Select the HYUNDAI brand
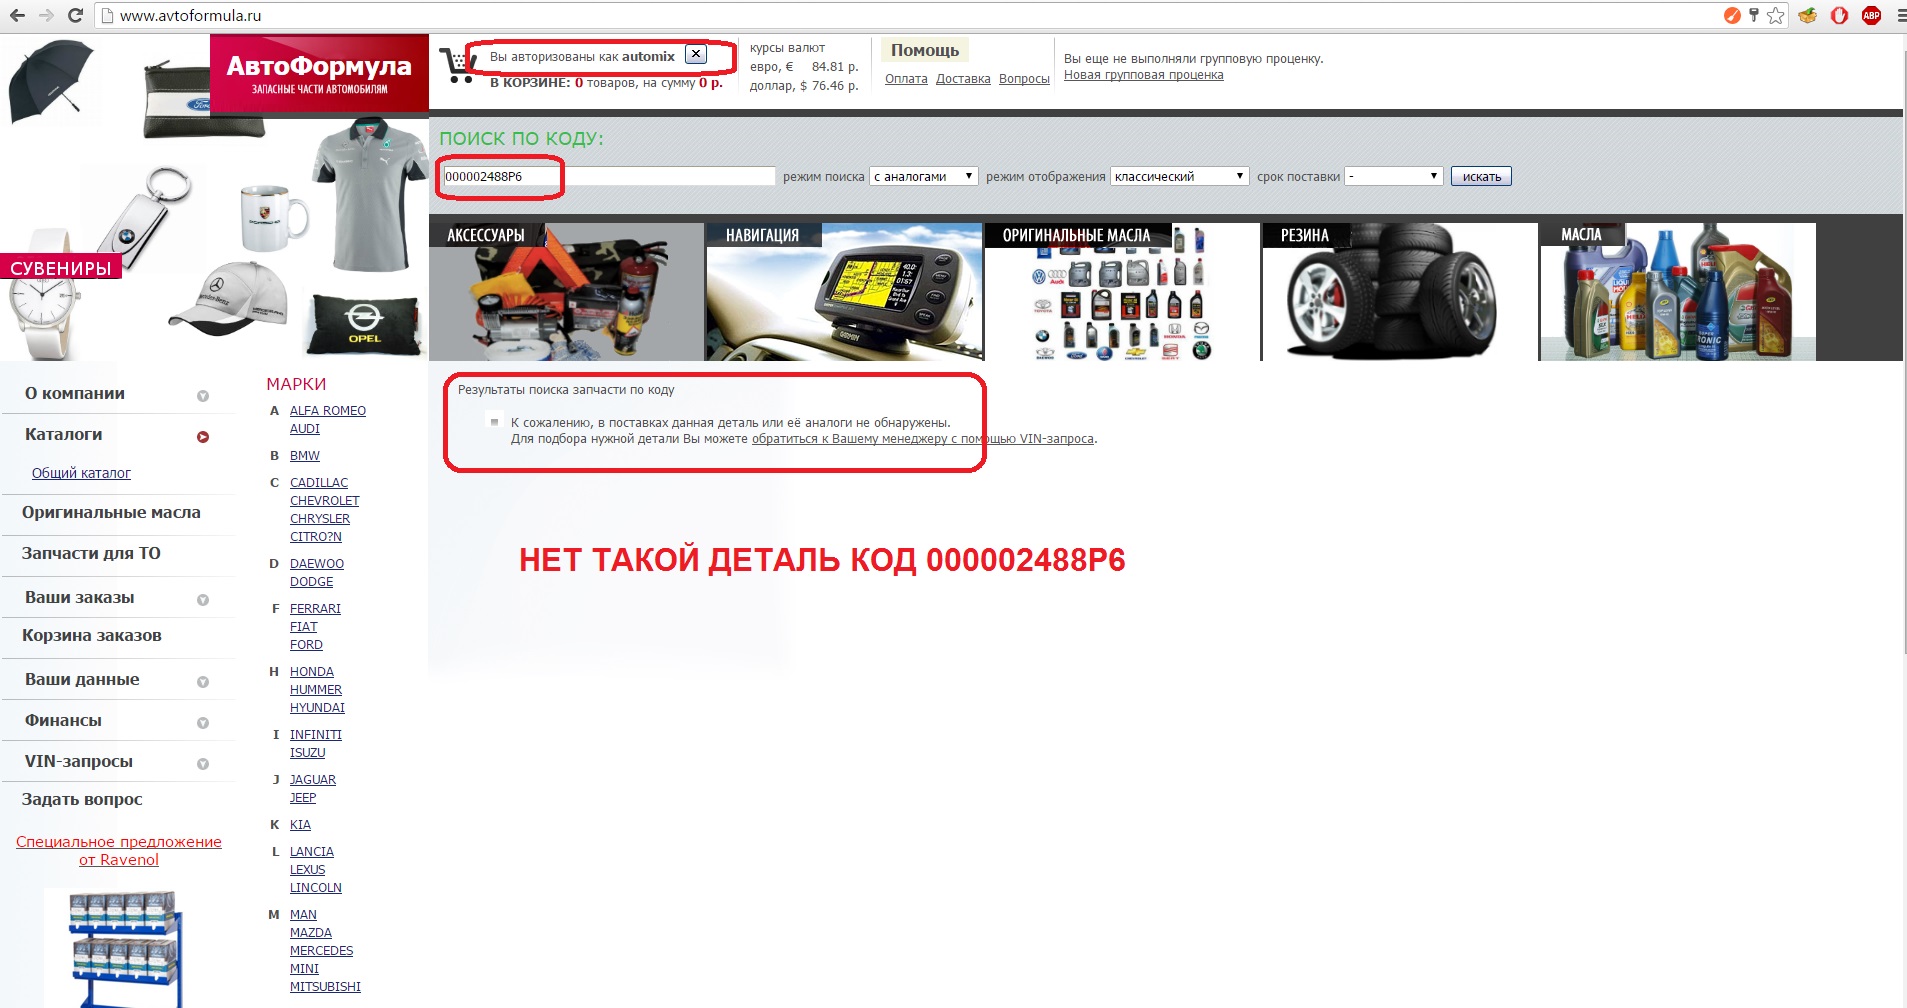This screenshot has width=1907, height=1008. (x=317, y=708)
